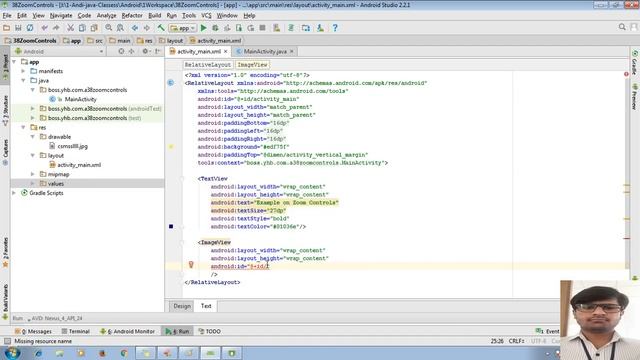Select activity_main.xml in the layout folder

tap(79, 165)
